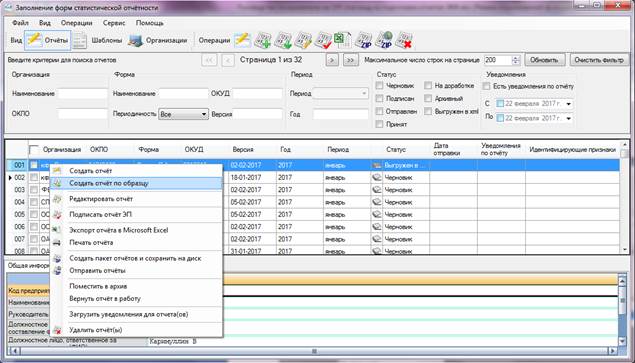
Task: Click the delete report icon with red cross
Action: [x=404, y=40]
